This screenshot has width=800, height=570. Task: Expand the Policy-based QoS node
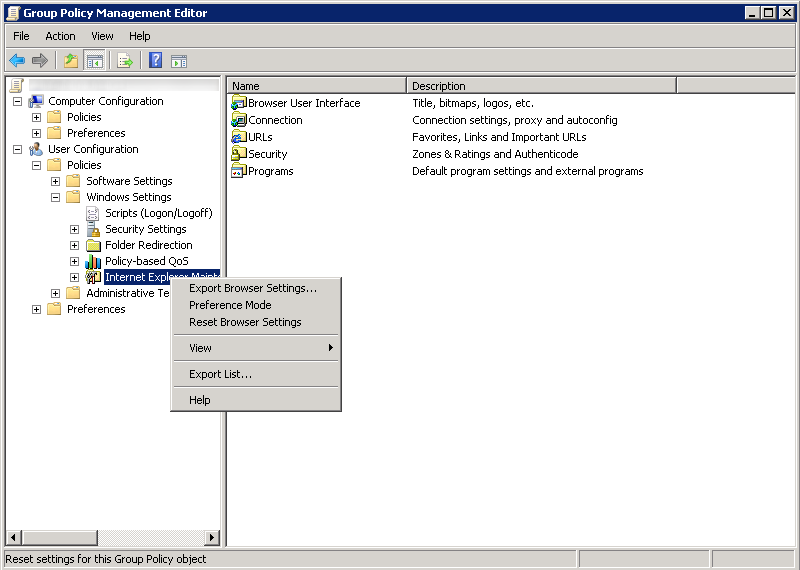pyautogui.click(x=74, y=261)
